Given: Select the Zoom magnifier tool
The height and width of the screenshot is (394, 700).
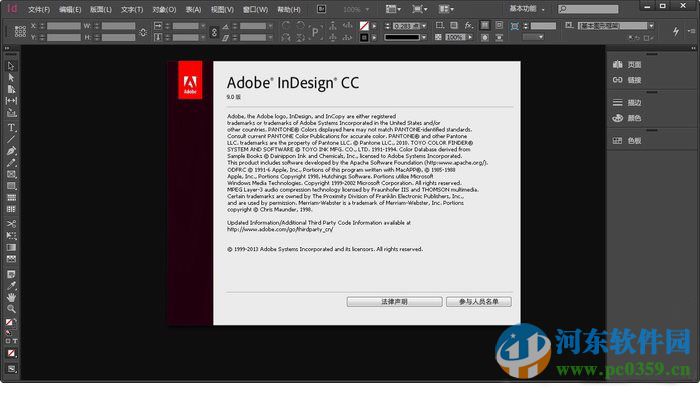Looking at the screenshot, I should (11, 309).
